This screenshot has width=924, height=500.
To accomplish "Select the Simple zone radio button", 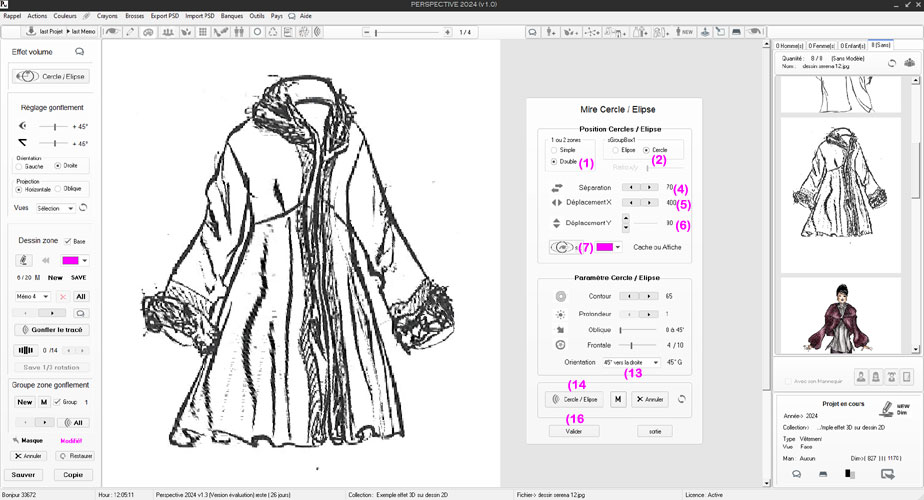I will coord(555,149).
